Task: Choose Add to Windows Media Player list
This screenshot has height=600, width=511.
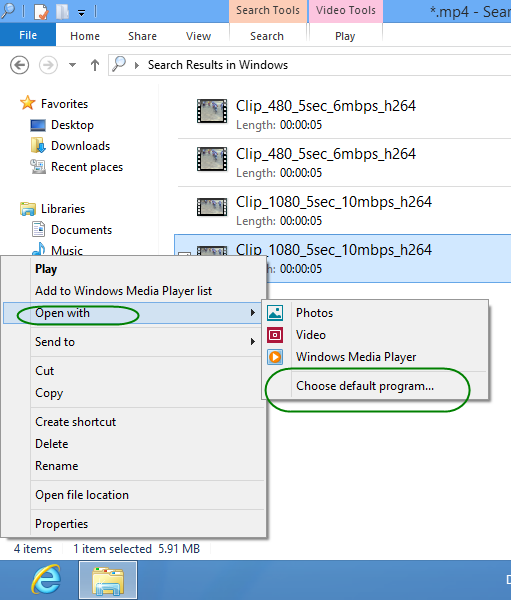Action: pos(134,291)
